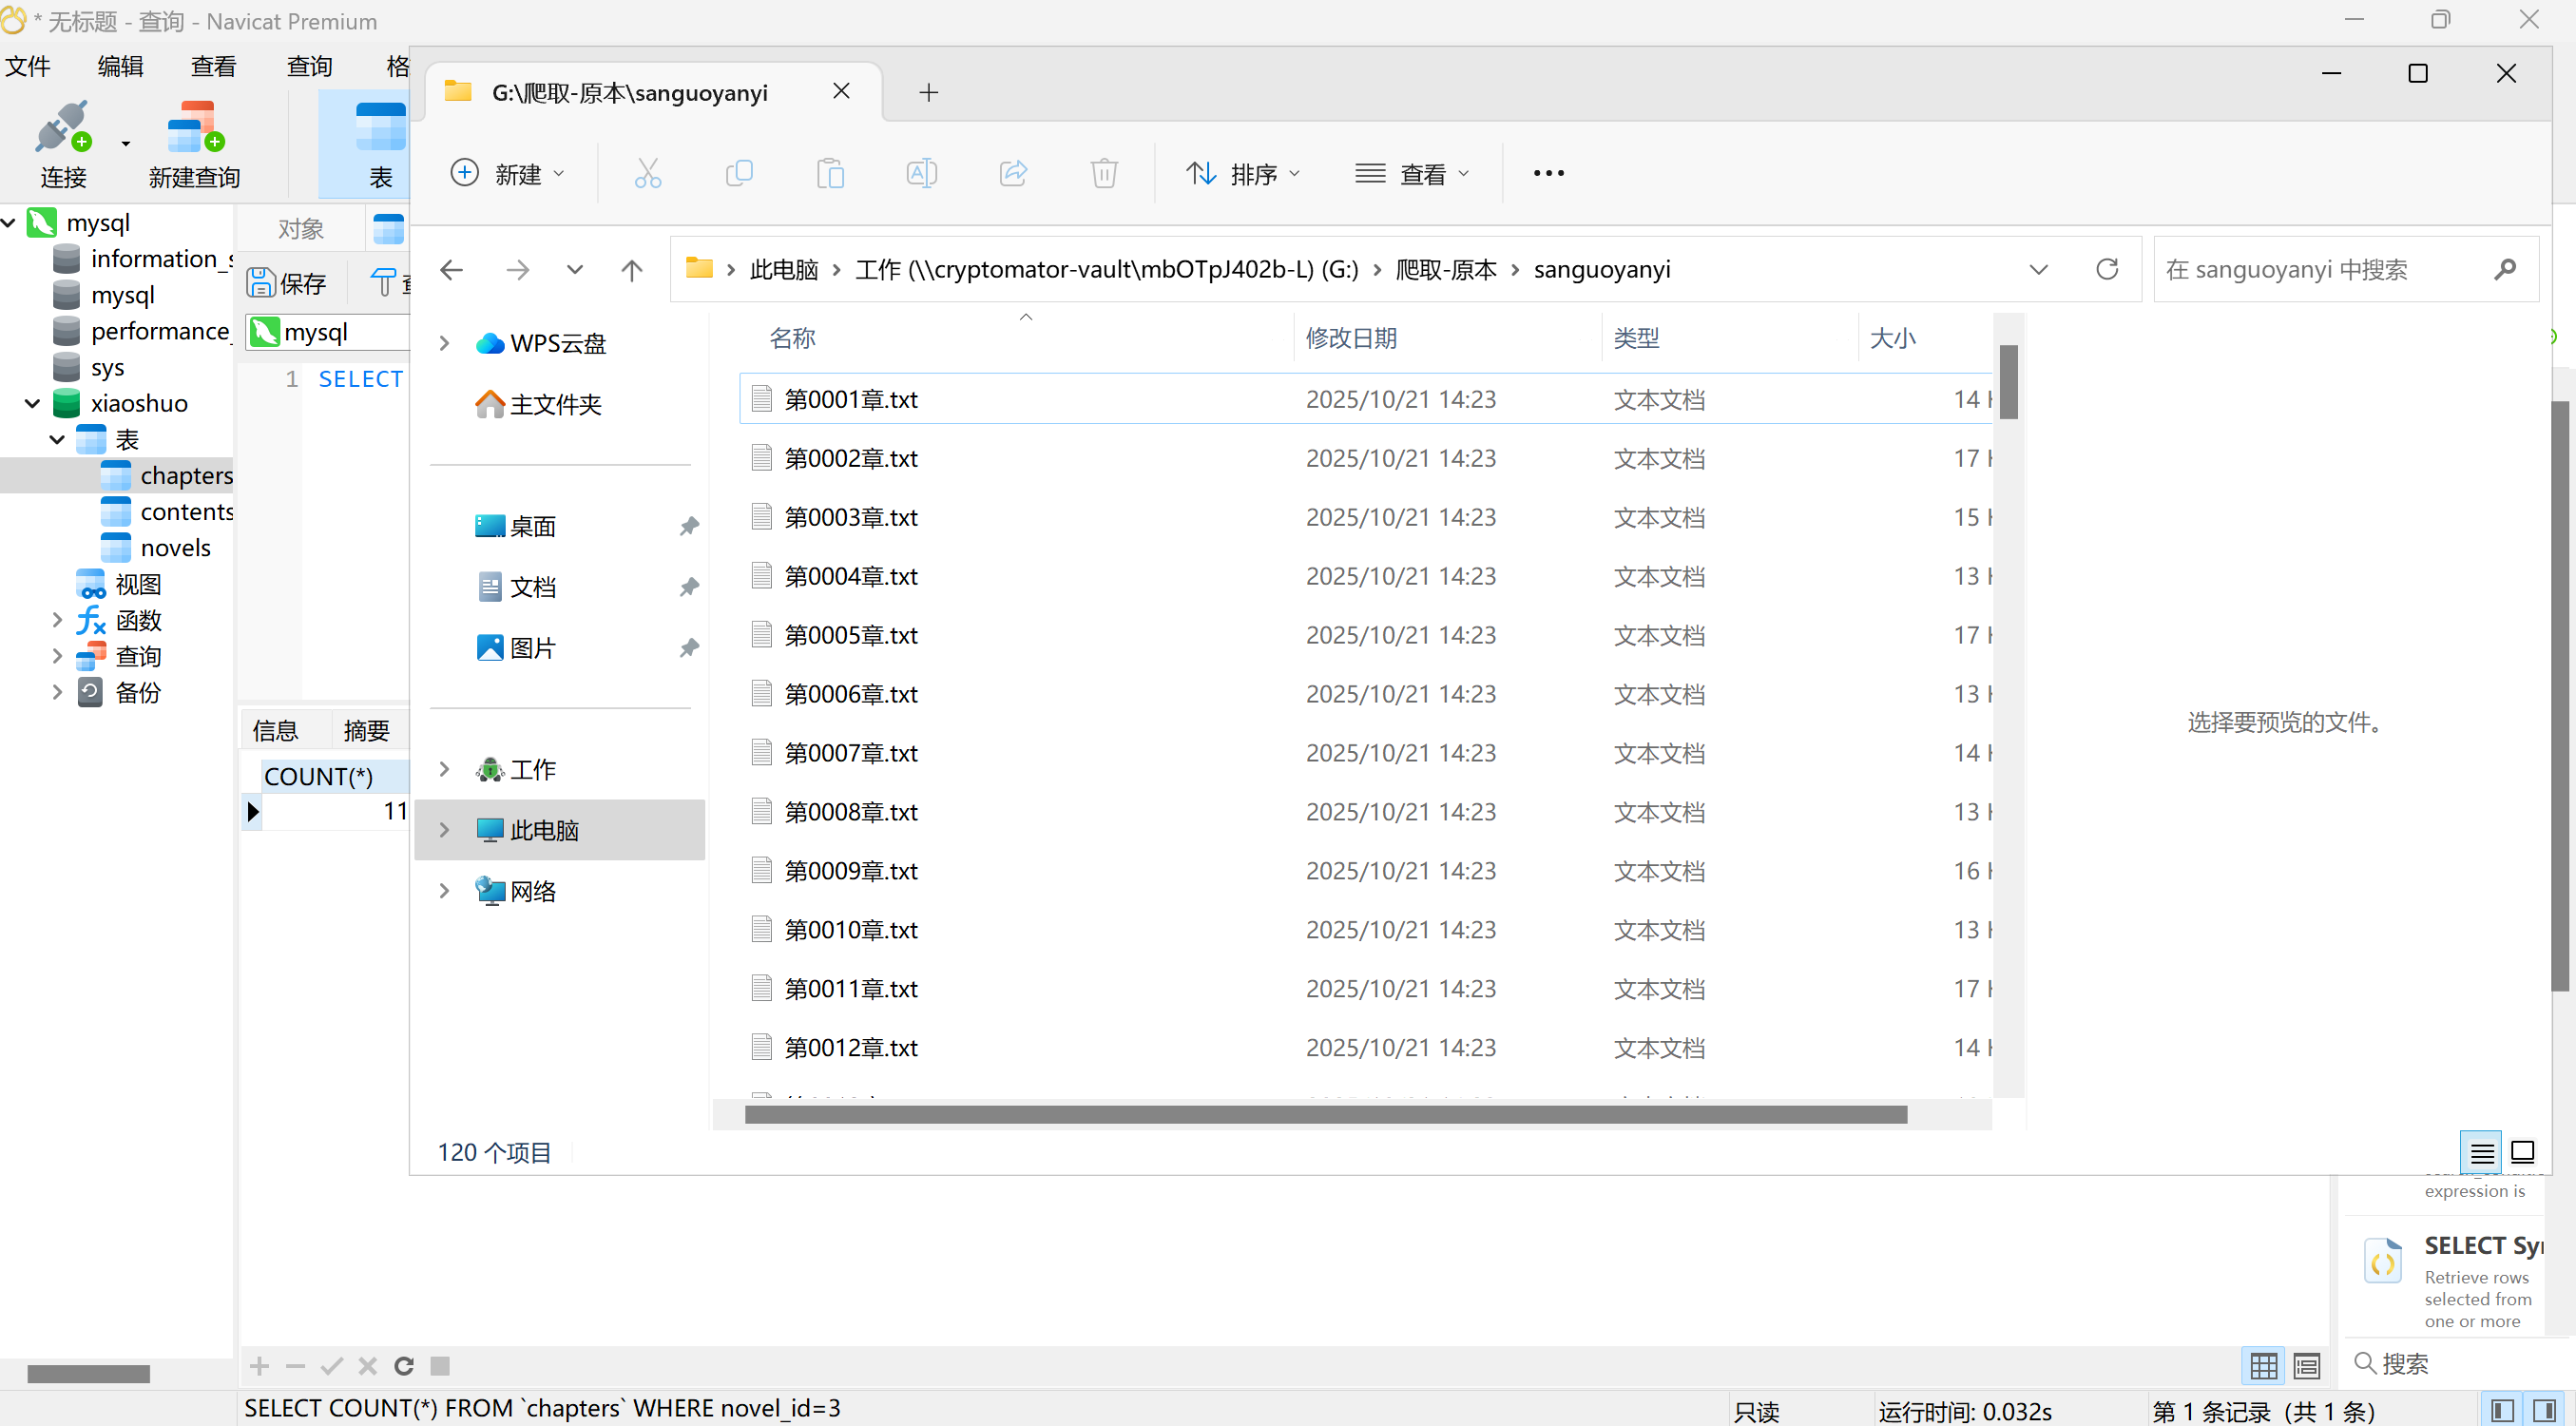Open the three-dots more options menu
This screenshot has height=1426, width=2576.
click(1548, 173)
